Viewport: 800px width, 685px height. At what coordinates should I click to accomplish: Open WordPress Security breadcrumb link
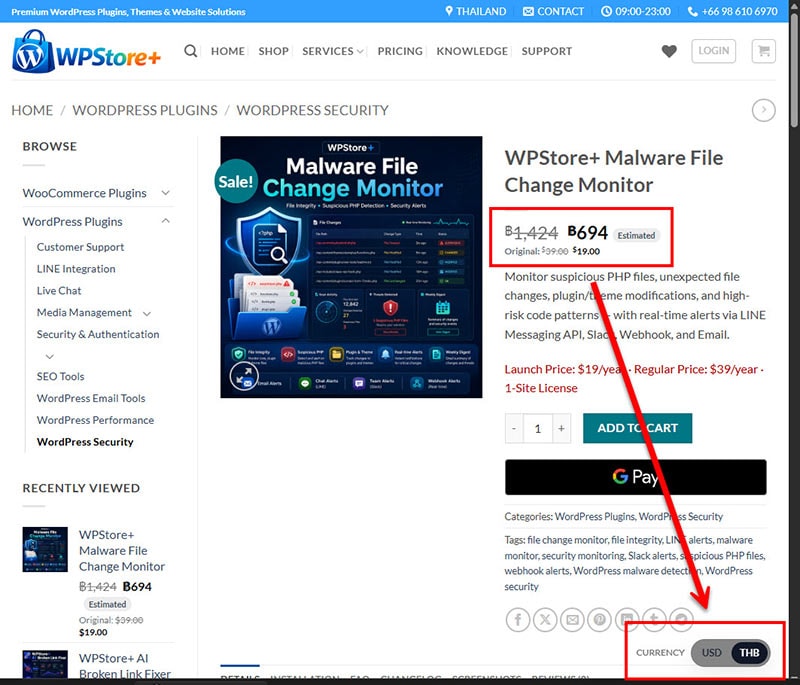pos(312,110)
